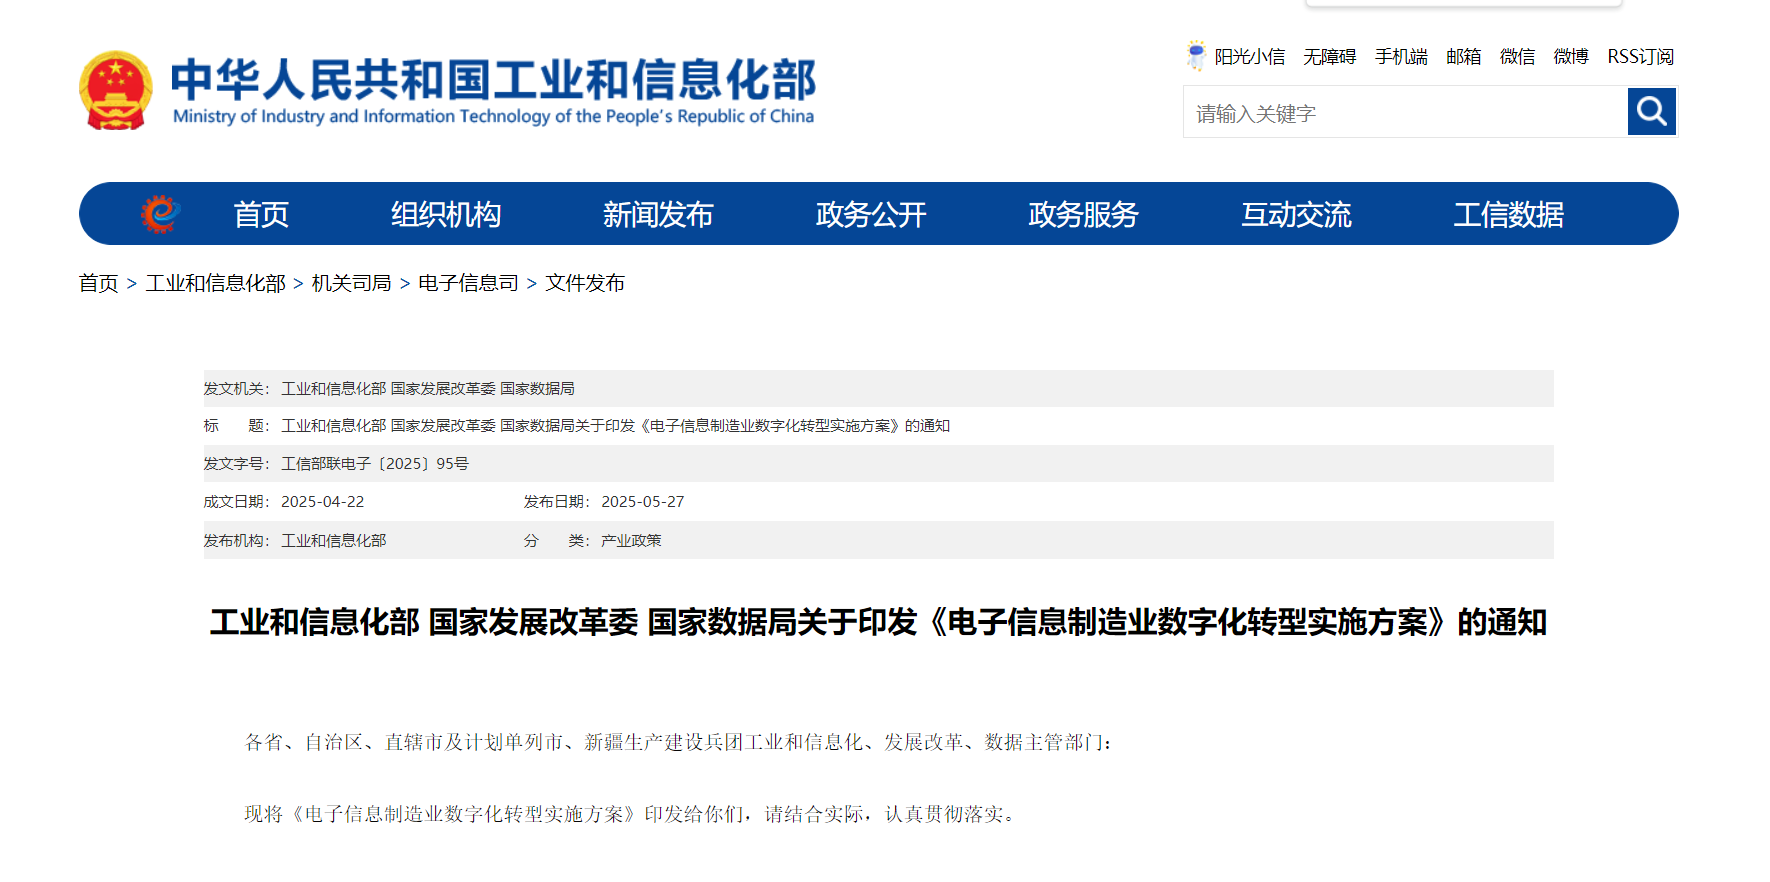
Task: Click the 阳光小信 robot mascot icon
Action: click(1196, 56)
